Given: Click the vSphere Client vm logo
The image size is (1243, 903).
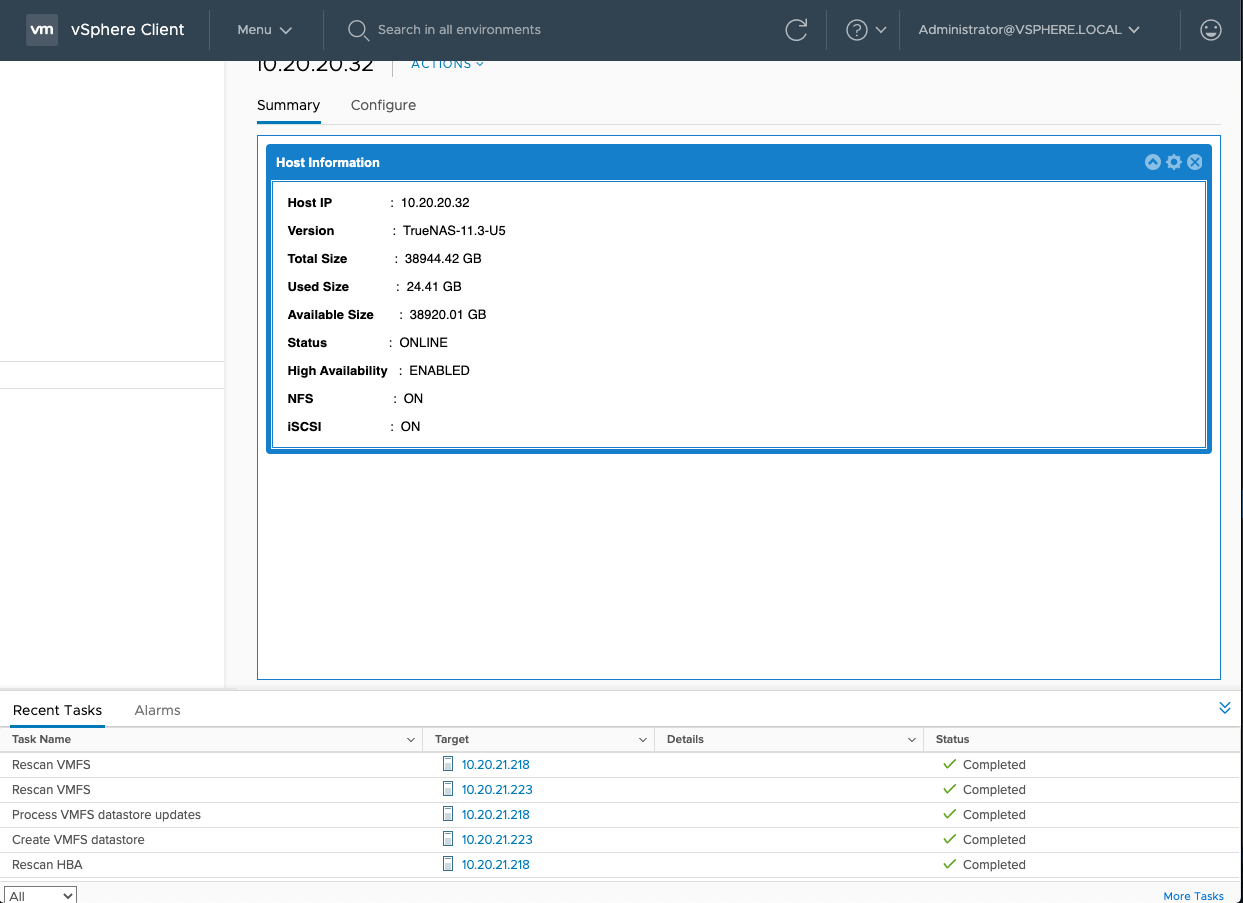Looking at the screenshot, I should [41, 30].
